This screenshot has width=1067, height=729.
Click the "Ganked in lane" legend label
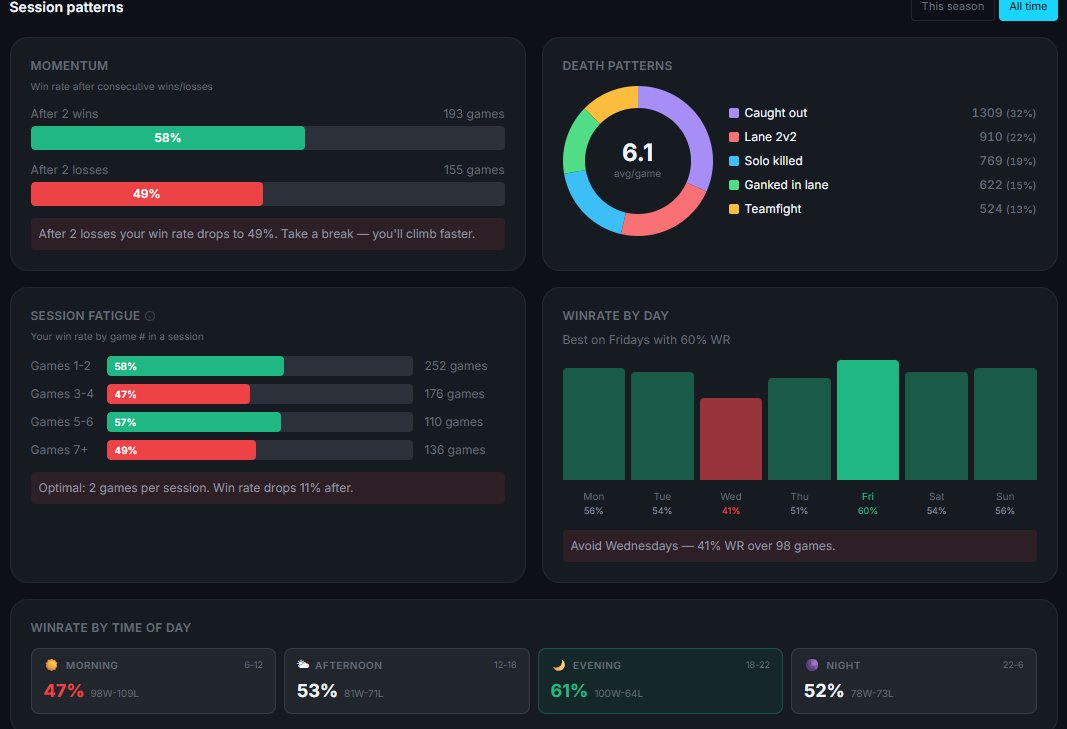[786, 185]
